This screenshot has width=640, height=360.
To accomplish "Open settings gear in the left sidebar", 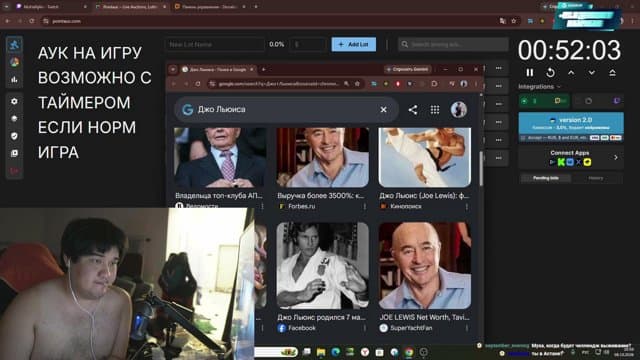I will pos(14,101).
